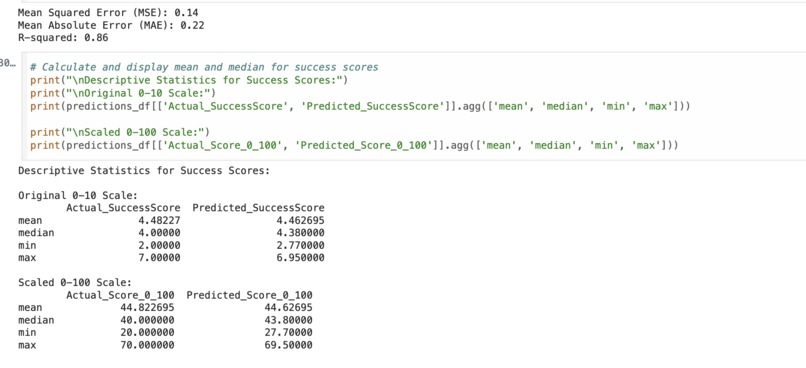Click the Predicted_Score_0_100 column header in output table

point(249,296)
